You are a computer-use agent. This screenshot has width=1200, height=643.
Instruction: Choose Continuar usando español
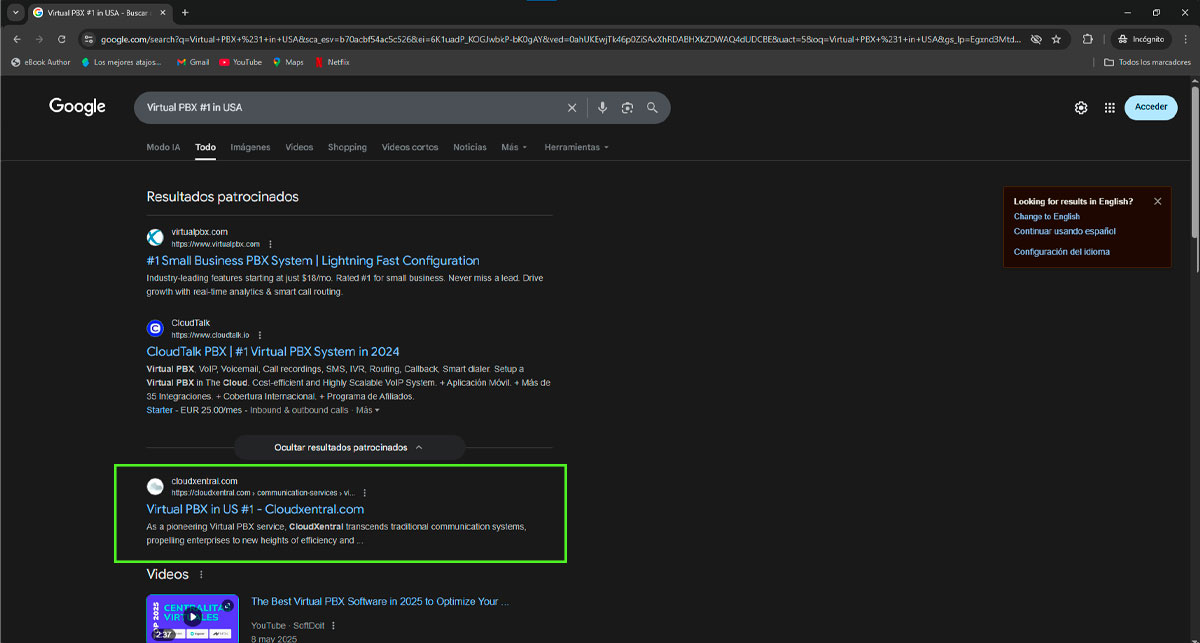click(x=1065, y=231)
